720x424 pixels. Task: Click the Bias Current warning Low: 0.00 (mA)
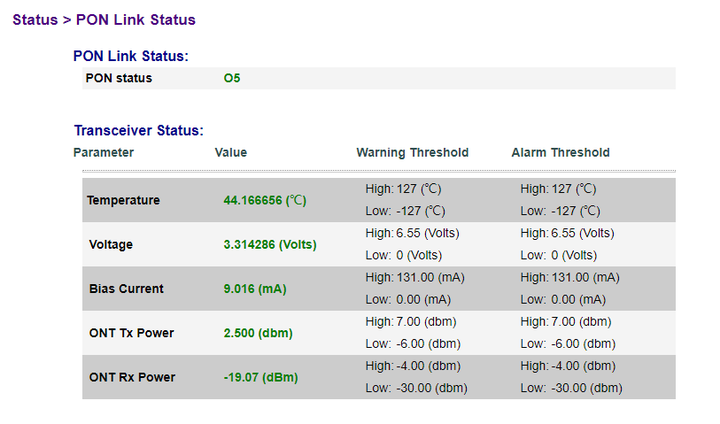point(408,300)
